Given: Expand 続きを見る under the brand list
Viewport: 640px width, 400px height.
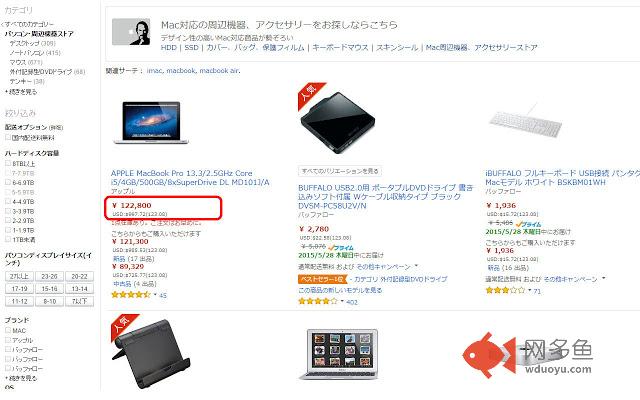Looking at the screenshot, I should (21, 378).
